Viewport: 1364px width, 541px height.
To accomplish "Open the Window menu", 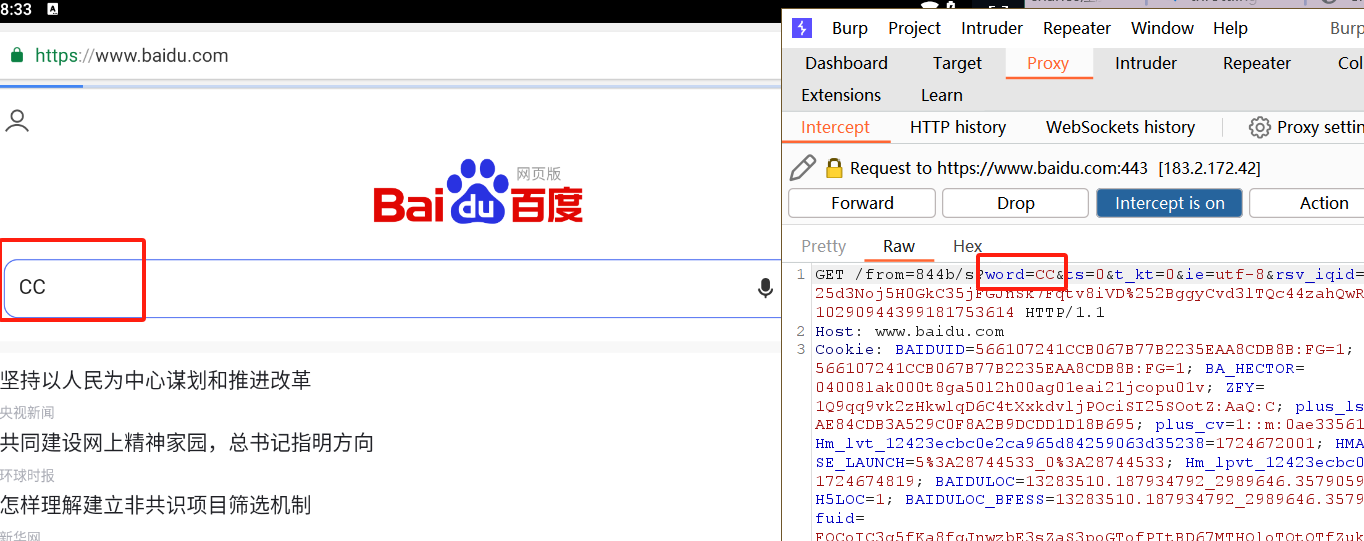I will 1162,28.
